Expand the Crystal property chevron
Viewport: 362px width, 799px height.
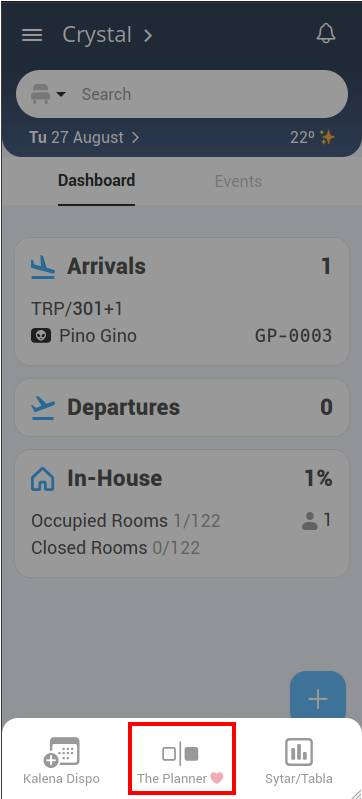[148, 36]
